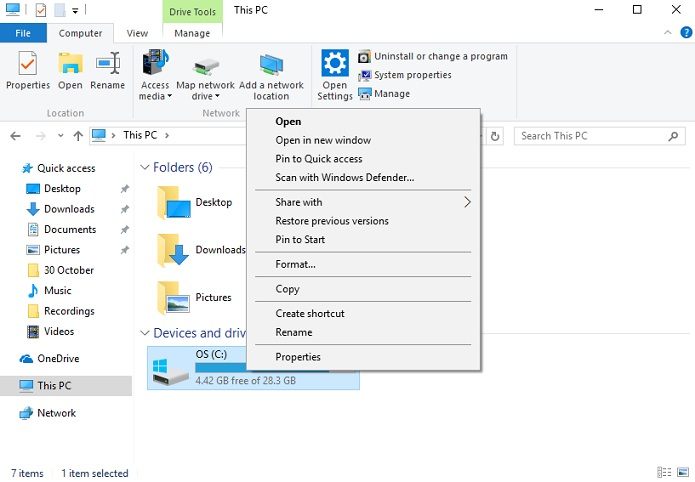Switch to large icons view in the status bar
The width and height of the screenshot is (695, 482).
[682, 473]
